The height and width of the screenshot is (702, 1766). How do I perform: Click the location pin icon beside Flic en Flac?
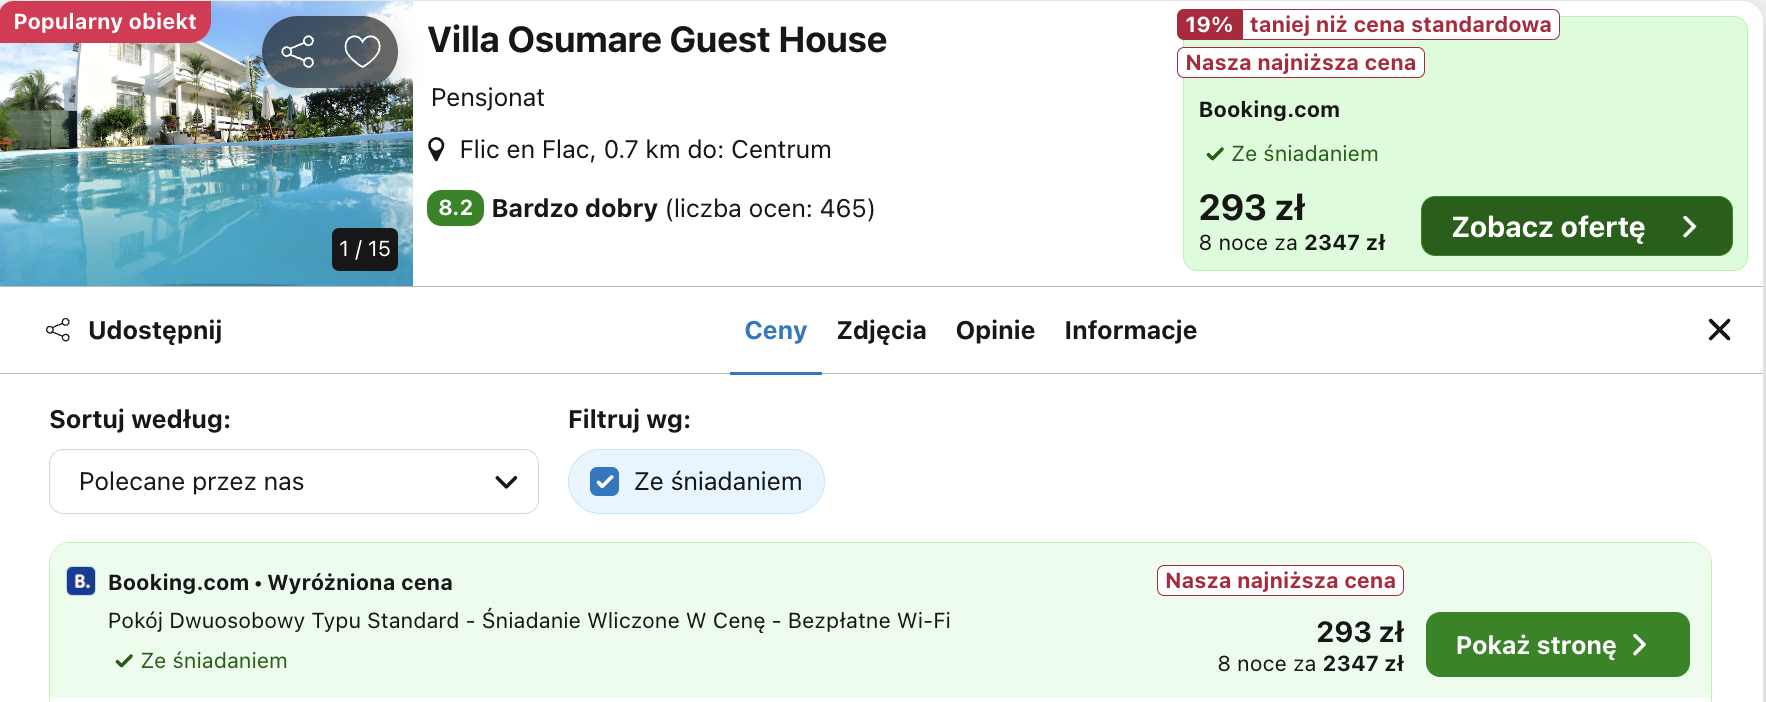(x=436, y=150)
